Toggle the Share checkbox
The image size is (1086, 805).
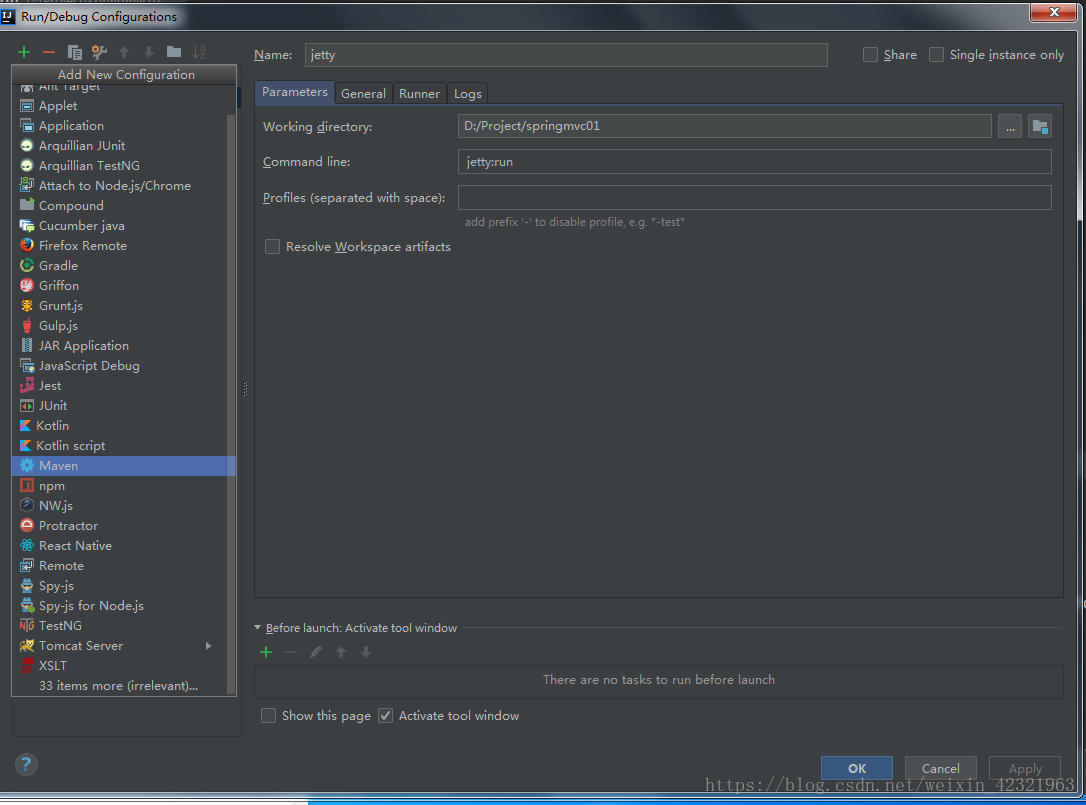[x=871, y=55]
